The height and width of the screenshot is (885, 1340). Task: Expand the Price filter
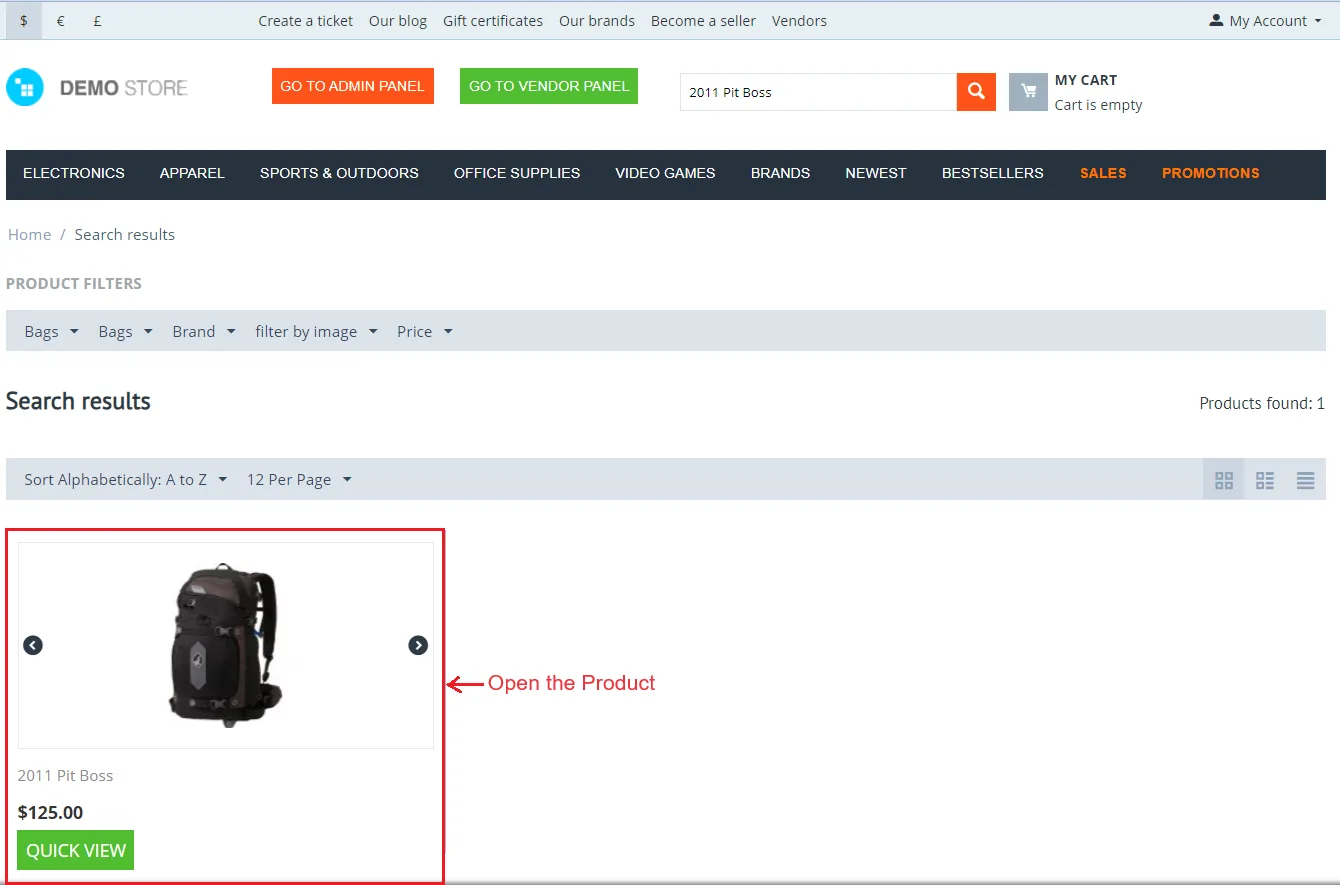pos(425,331)
